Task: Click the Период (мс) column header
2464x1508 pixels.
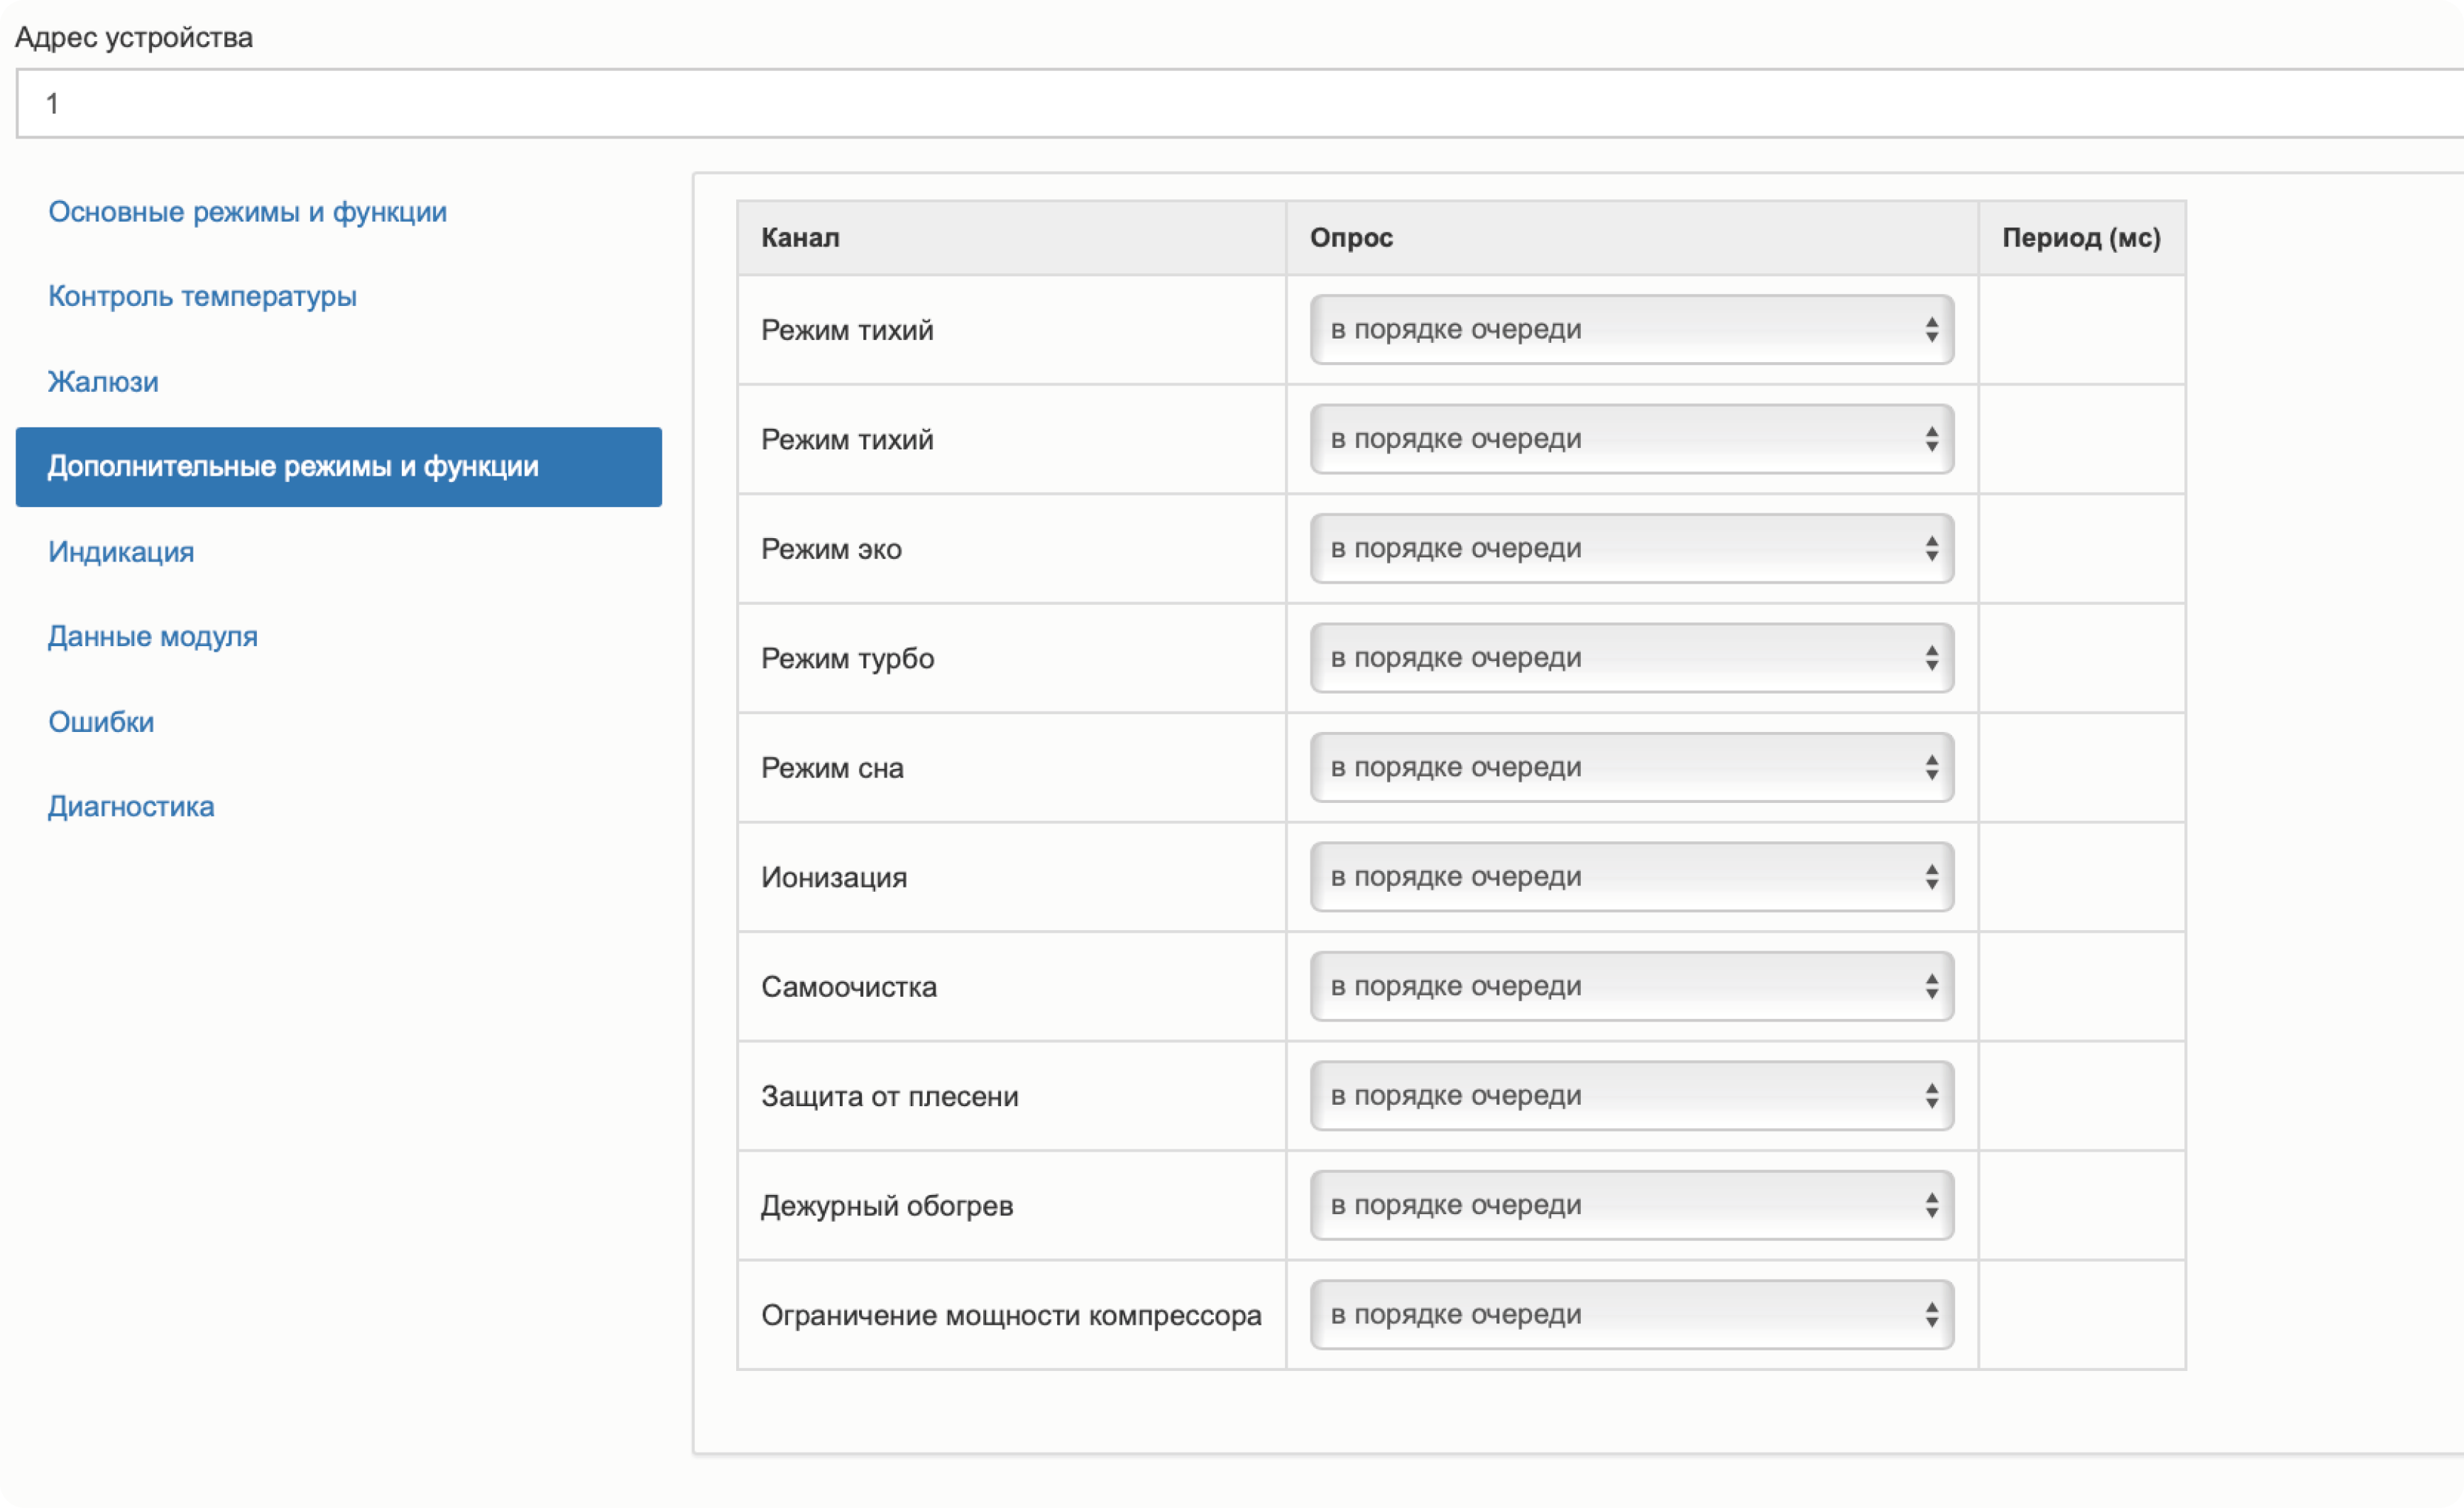Action: pos(2080,238)
